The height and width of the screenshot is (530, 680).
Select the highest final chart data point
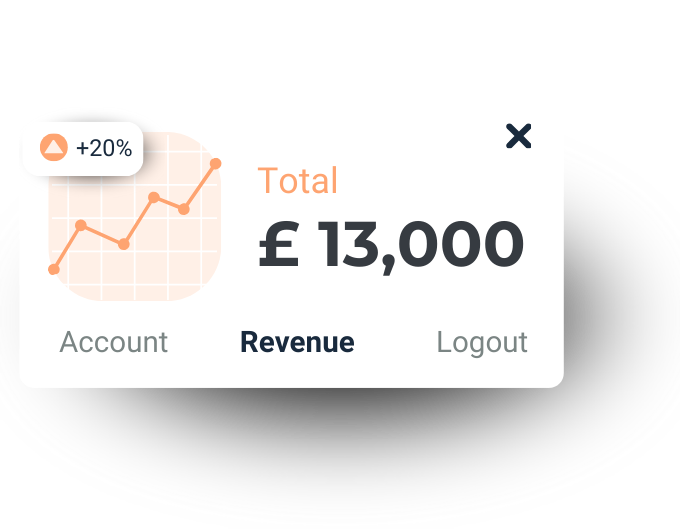[x=216, y=164]
